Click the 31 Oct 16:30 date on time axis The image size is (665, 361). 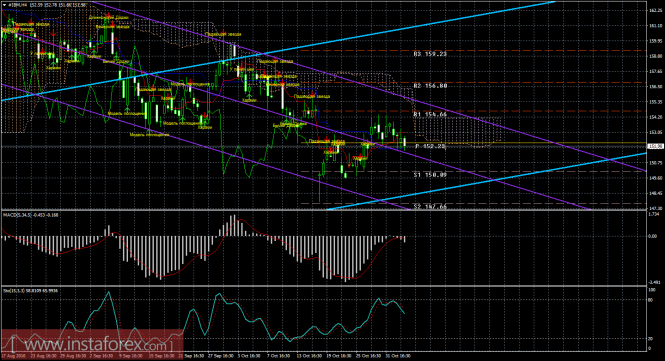[398, 356]
